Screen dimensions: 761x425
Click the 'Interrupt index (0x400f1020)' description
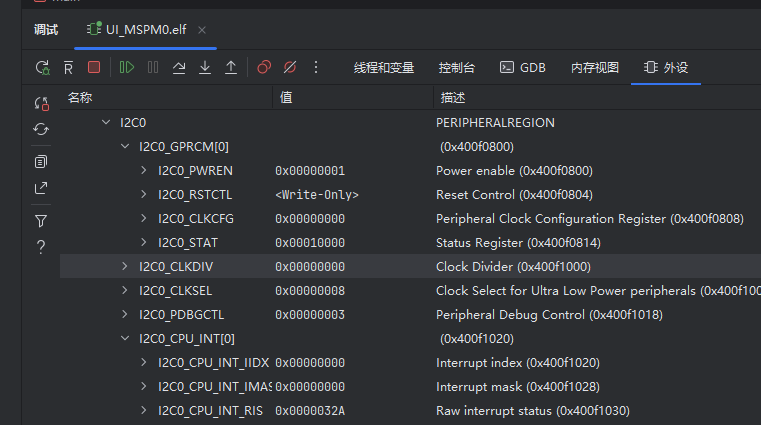pos(517,363)
